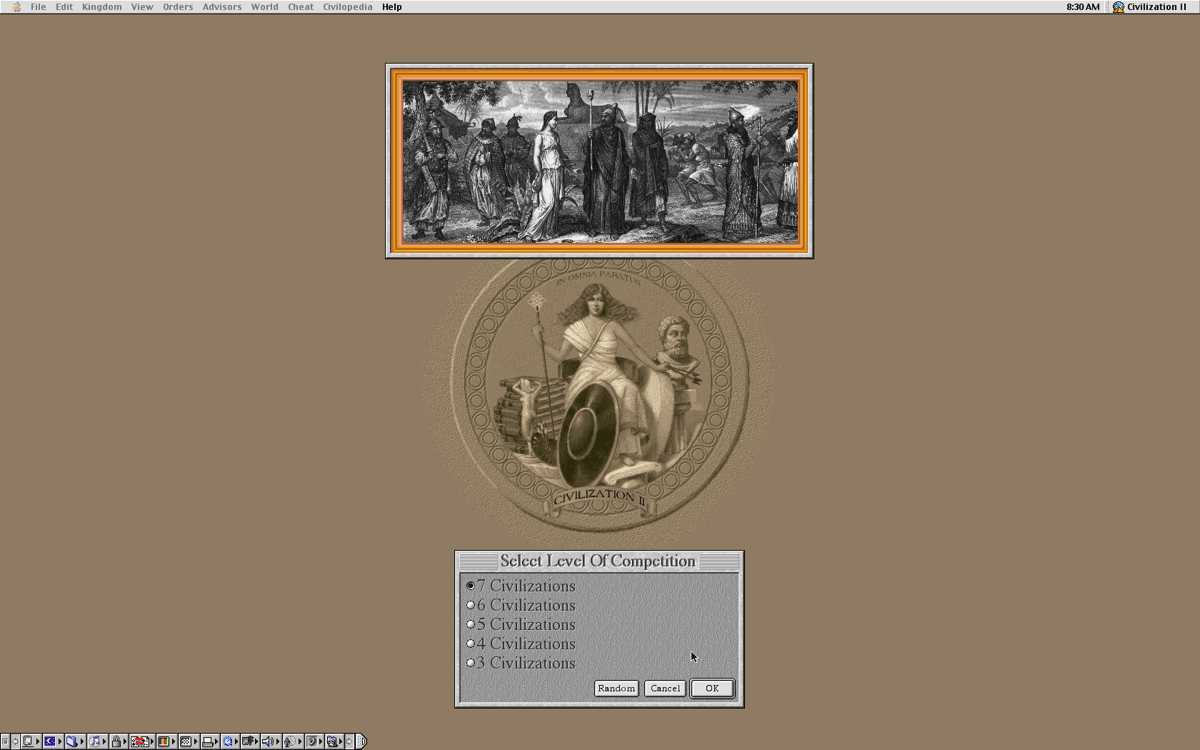Open the microphone and globe Control Strip module
Screen dimensions: 1200x750
click(x=293, y=742)
